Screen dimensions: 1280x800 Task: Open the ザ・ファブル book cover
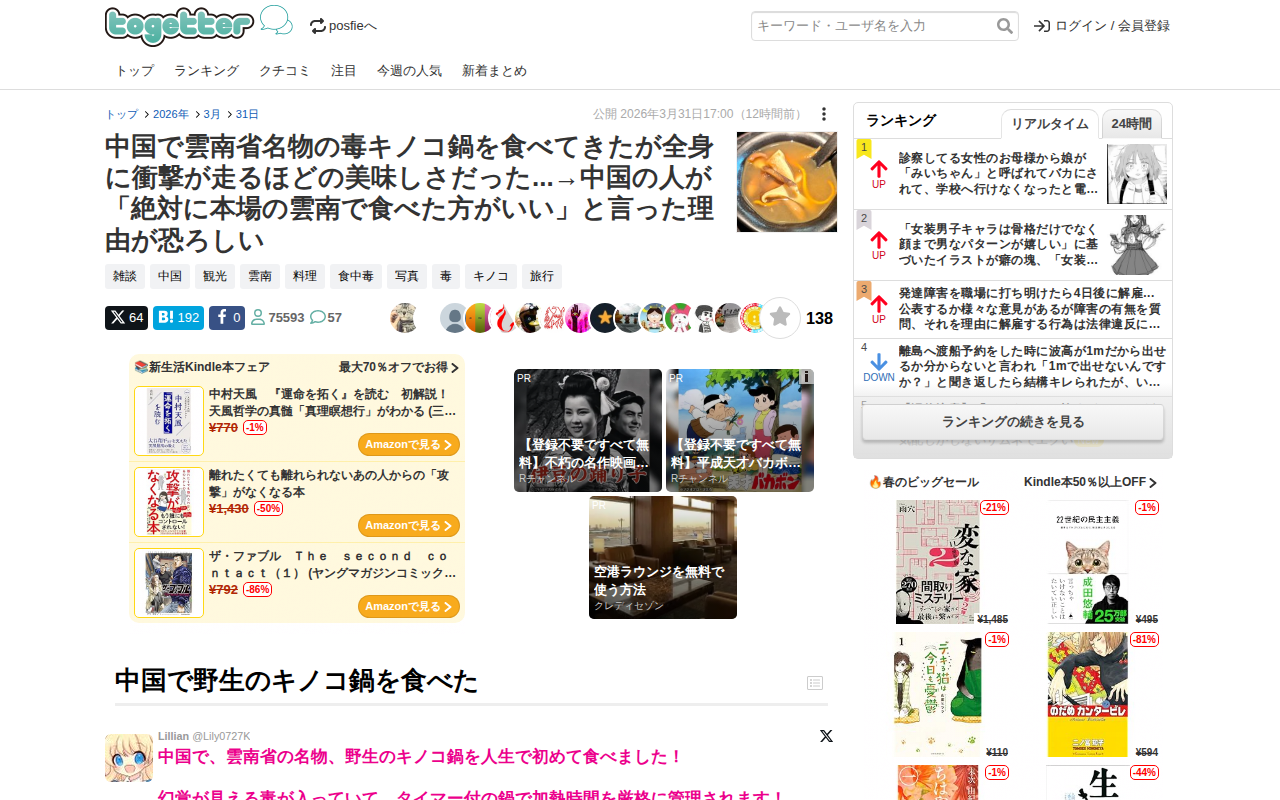pos(169,583)
